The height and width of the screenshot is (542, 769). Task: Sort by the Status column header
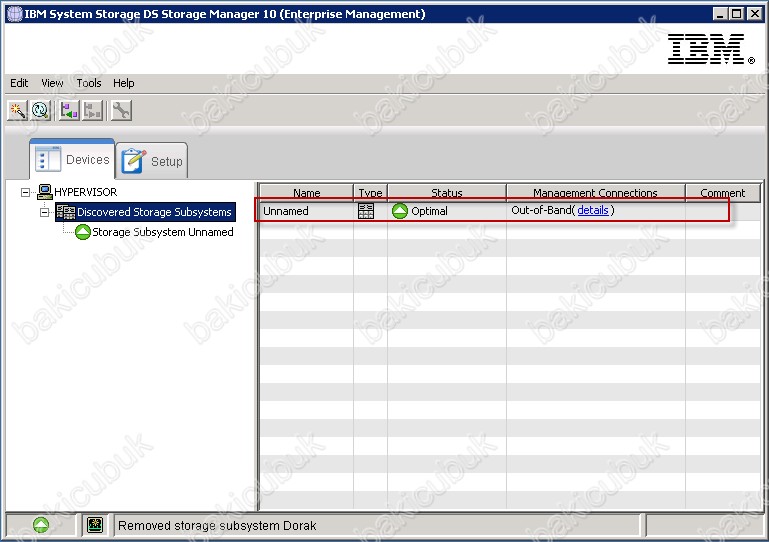tap(447, 193)
